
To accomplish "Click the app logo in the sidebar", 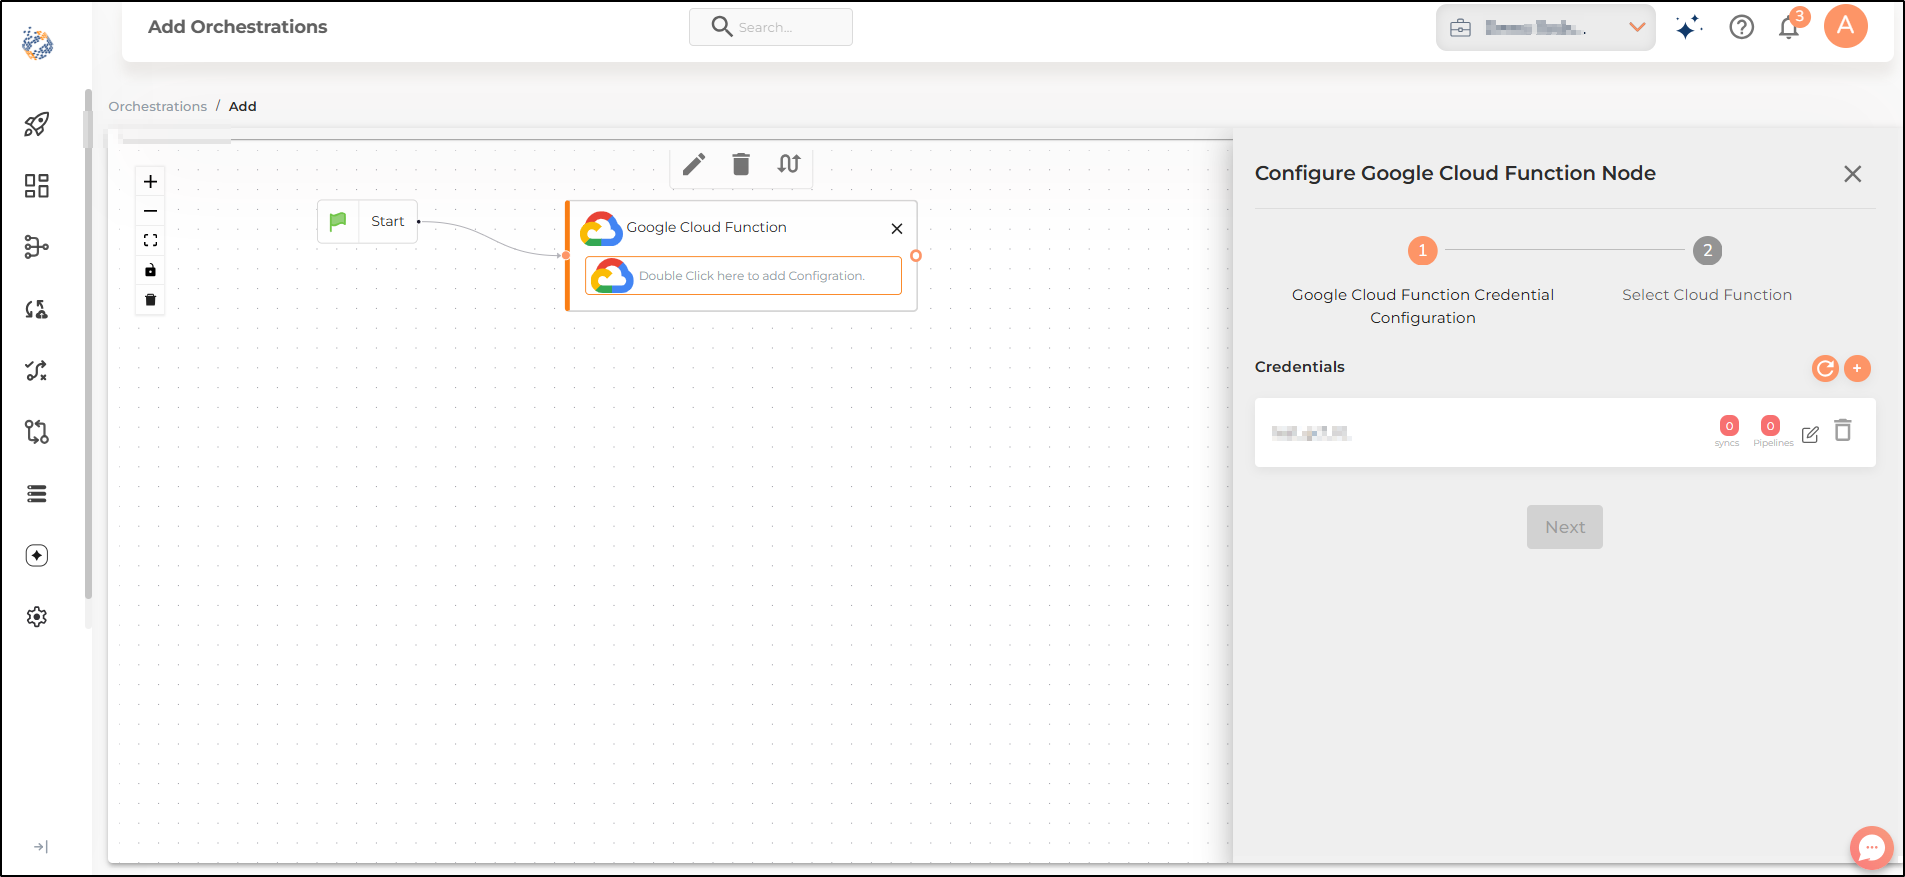I will (37, 43).
